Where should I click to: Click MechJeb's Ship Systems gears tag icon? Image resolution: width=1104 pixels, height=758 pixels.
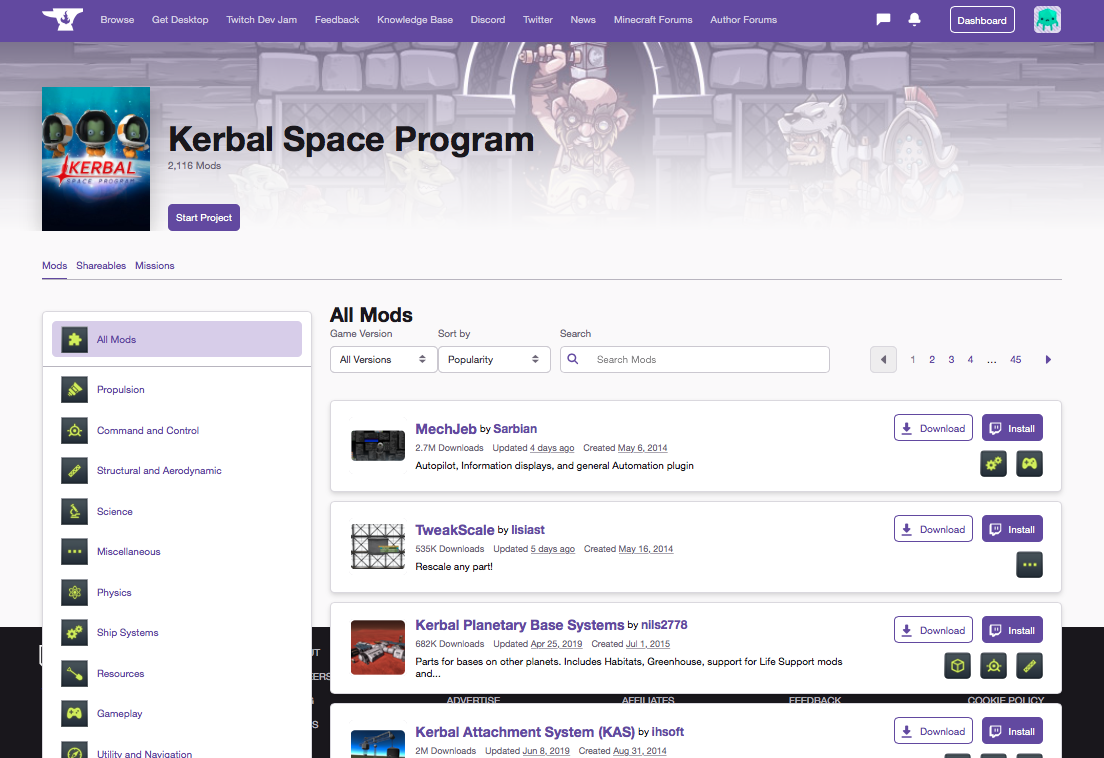click(993, 464)
